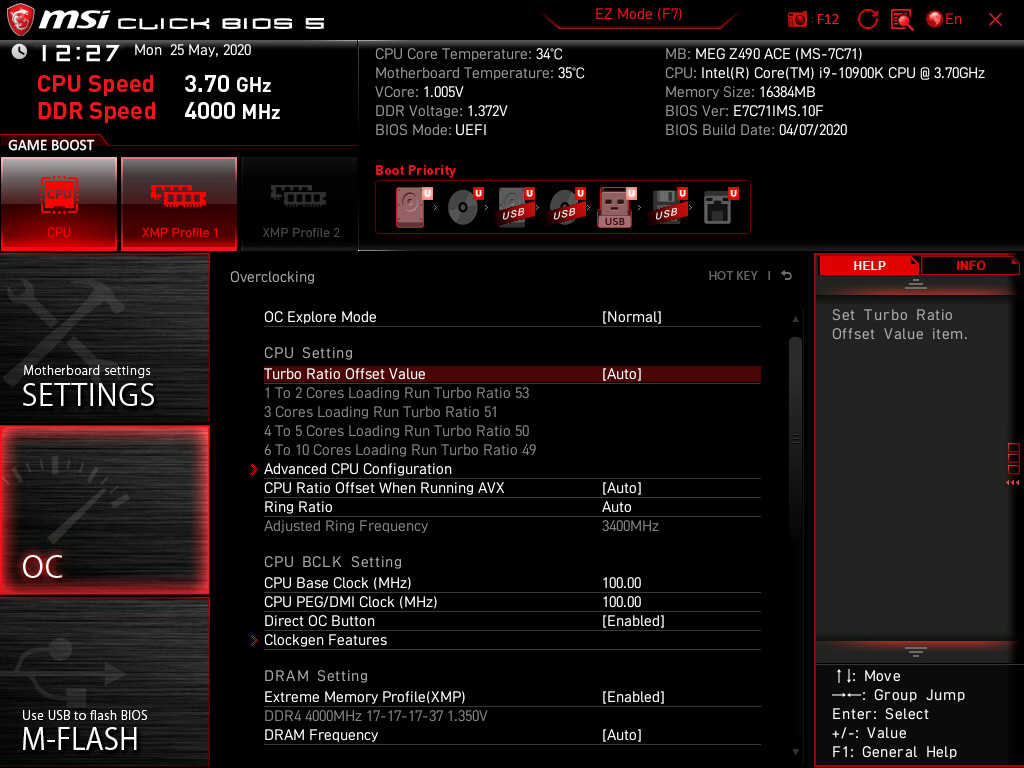The width and height of the screenshot is (1024, 768).
Task: Click '3 Cores Loading Run Turbo Ratio 51'
Action: (380, 412)
